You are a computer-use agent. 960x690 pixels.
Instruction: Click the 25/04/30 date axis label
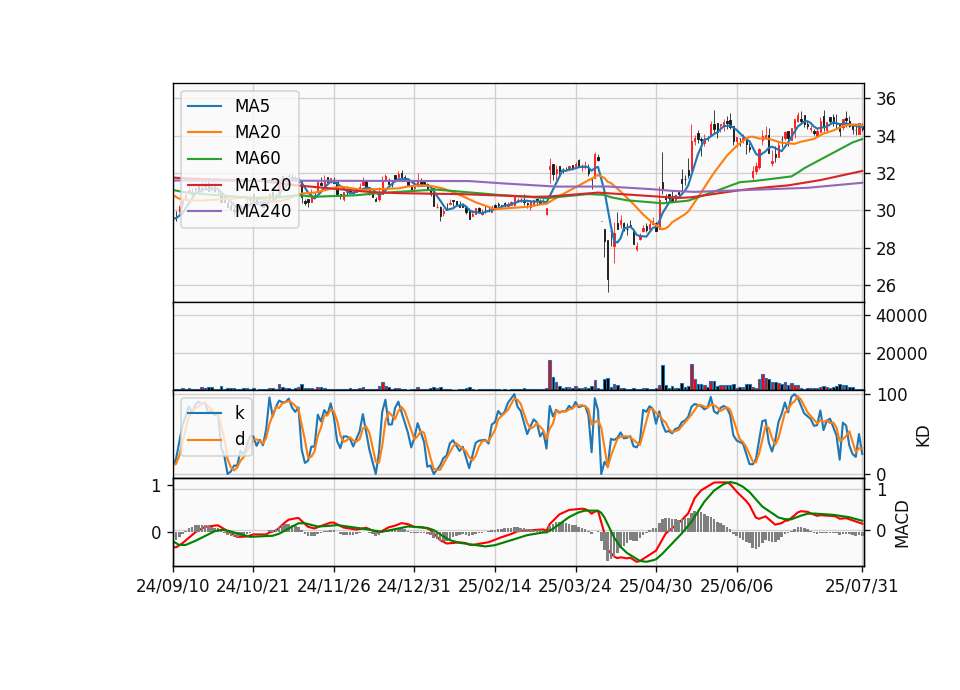tap(656, 587)
